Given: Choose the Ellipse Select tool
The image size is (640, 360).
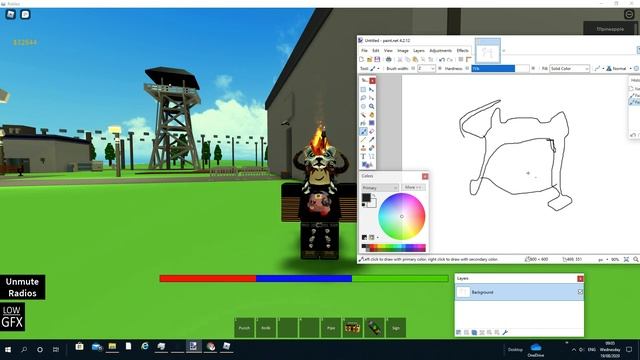Looking at the screenshot, I should (x=363, y=106).
